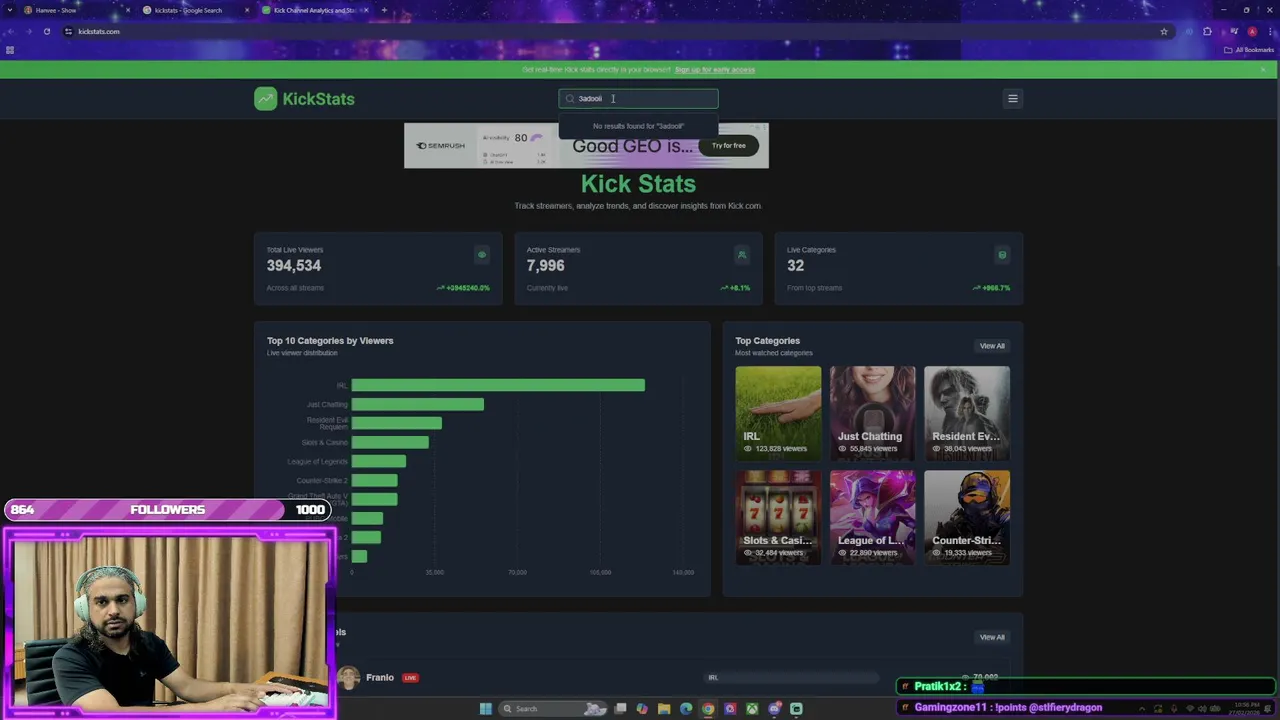View site information icon beside kickstats.com
The width and height of the screenshot is (1280, 720).
(68, 31)
